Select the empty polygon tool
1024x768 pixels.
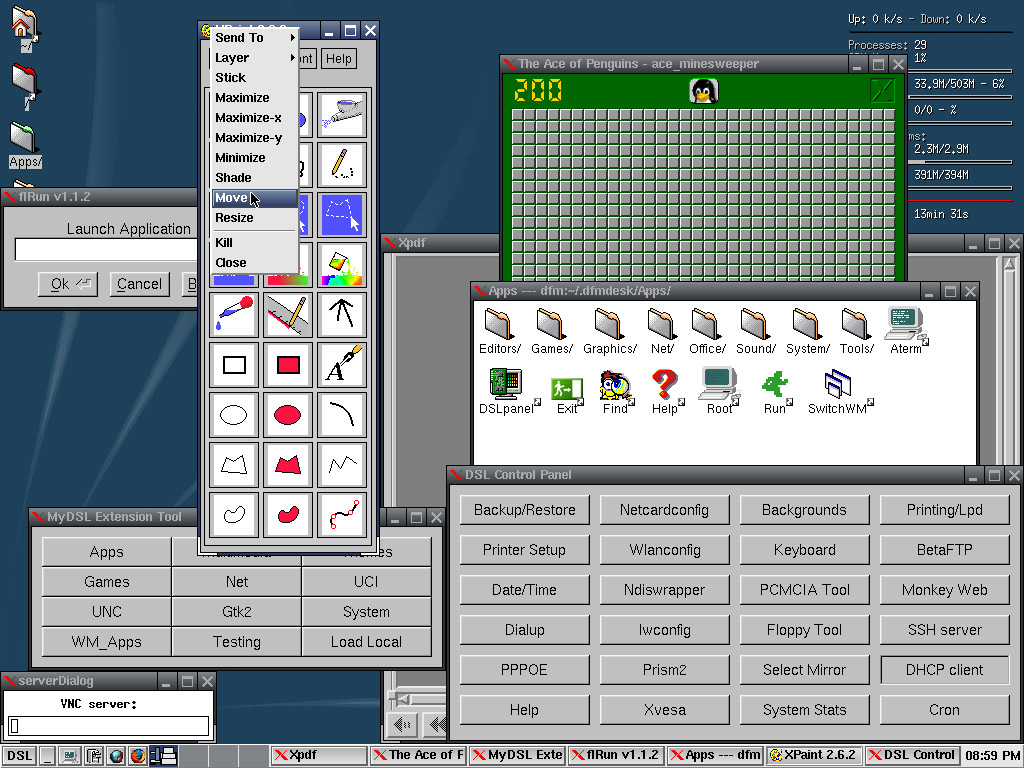[234, 465]
